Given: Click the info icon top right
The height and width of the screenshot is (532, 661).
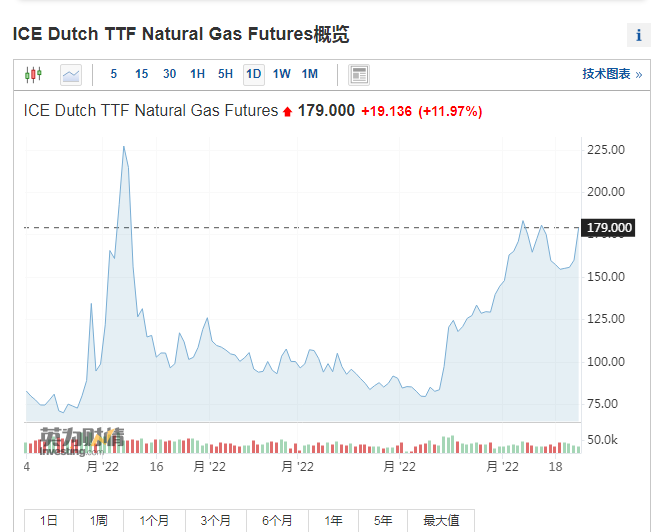Looking at the screenshot, I should click(638, 35).
